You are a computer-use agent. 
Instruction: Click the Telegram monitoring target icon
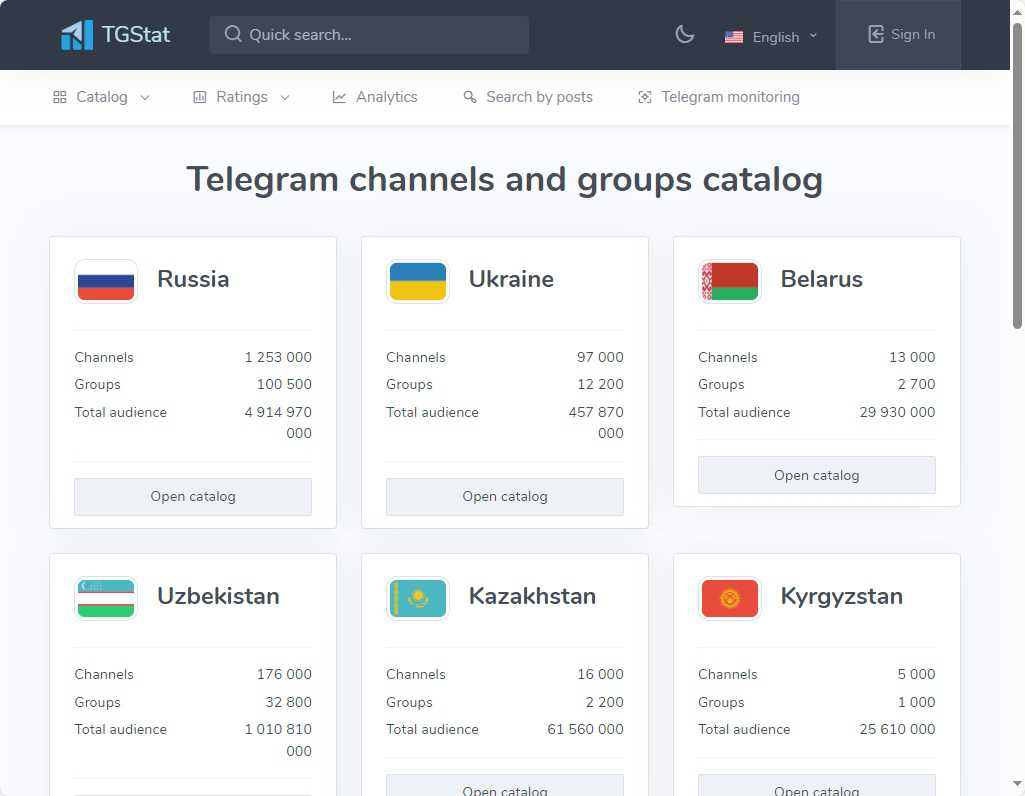645,97
